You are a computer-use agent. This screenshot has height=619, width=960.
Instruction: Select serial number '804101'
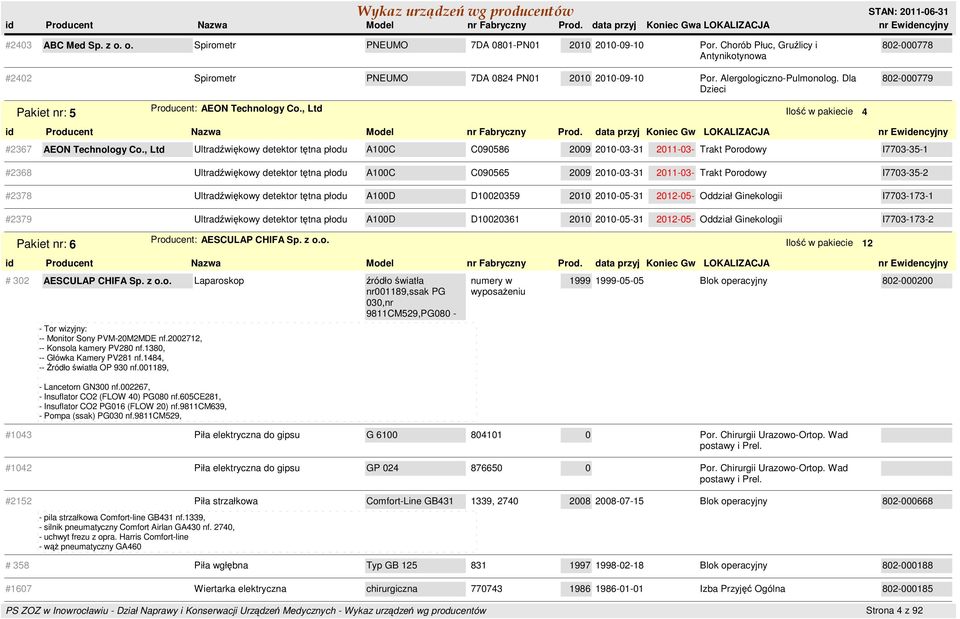pyautogui.click(x=486, y=435)
